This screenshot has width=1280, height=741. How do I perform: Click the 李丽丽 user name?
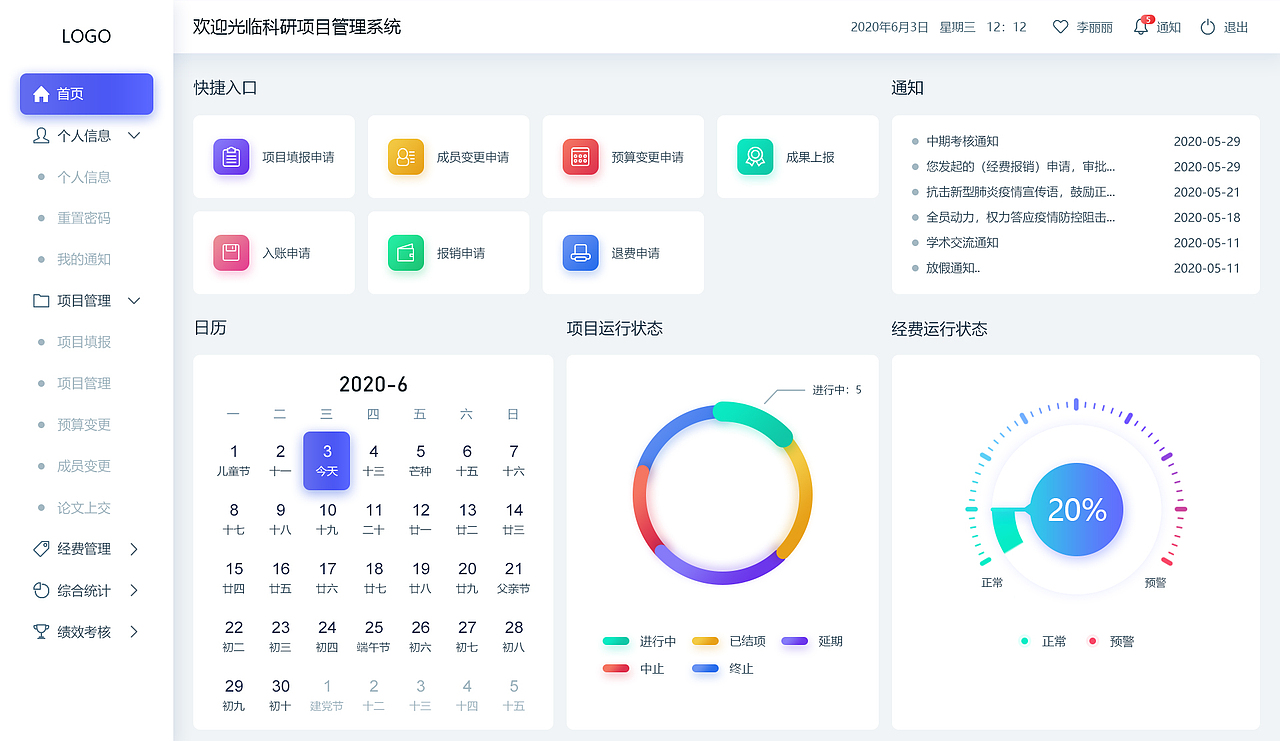coord(1094,27)
